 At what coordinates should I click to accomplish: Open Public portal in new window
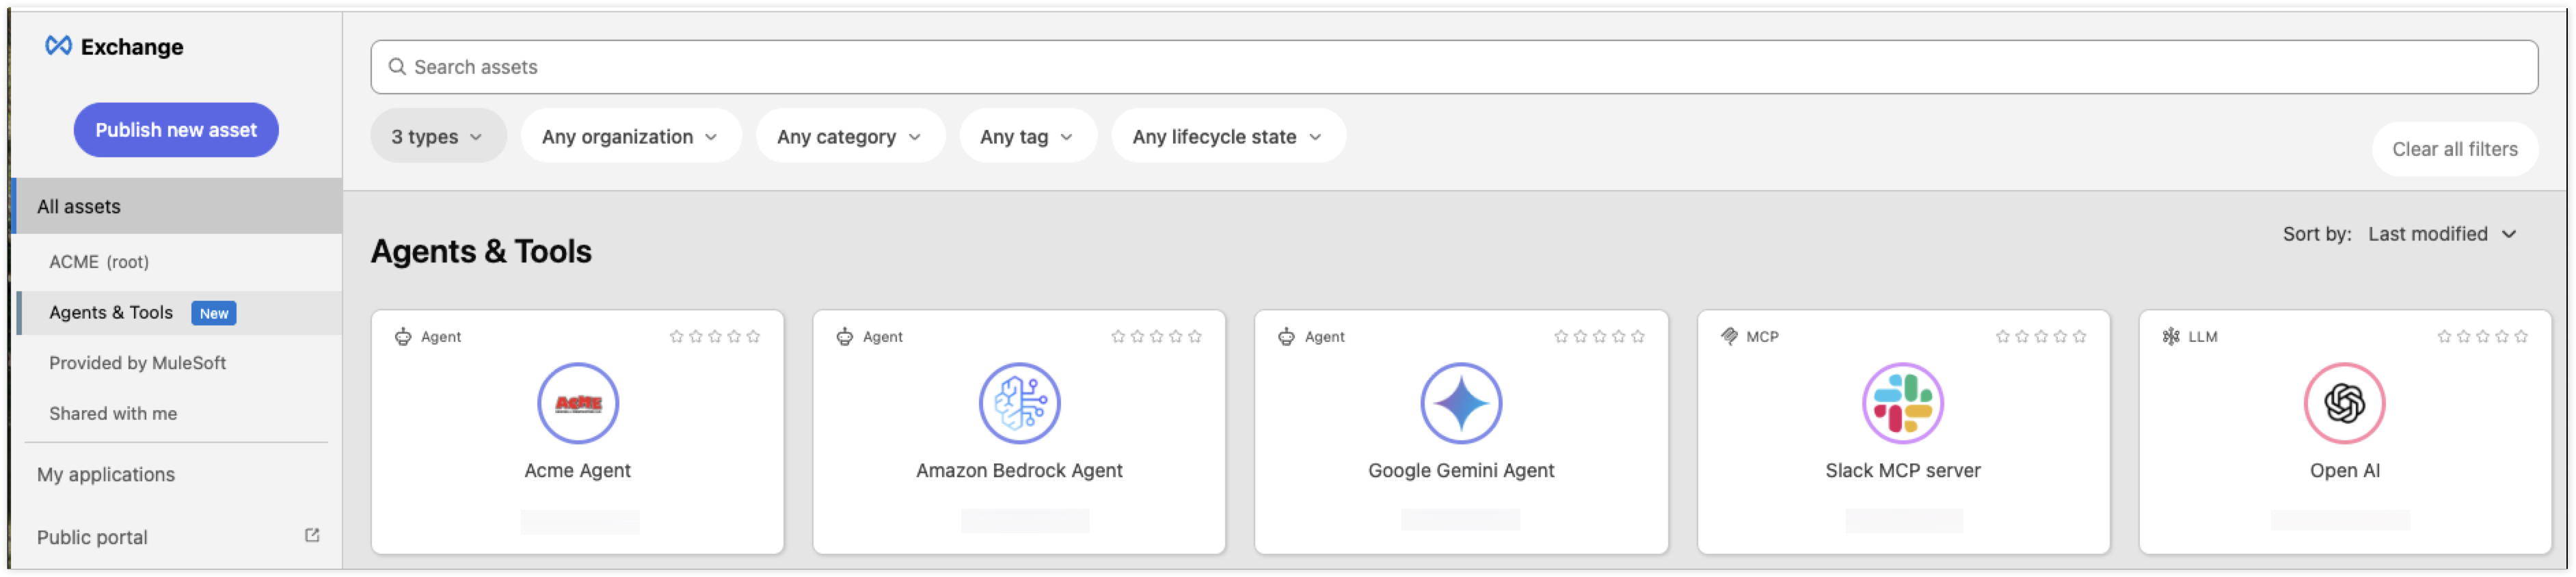[311, 535]
